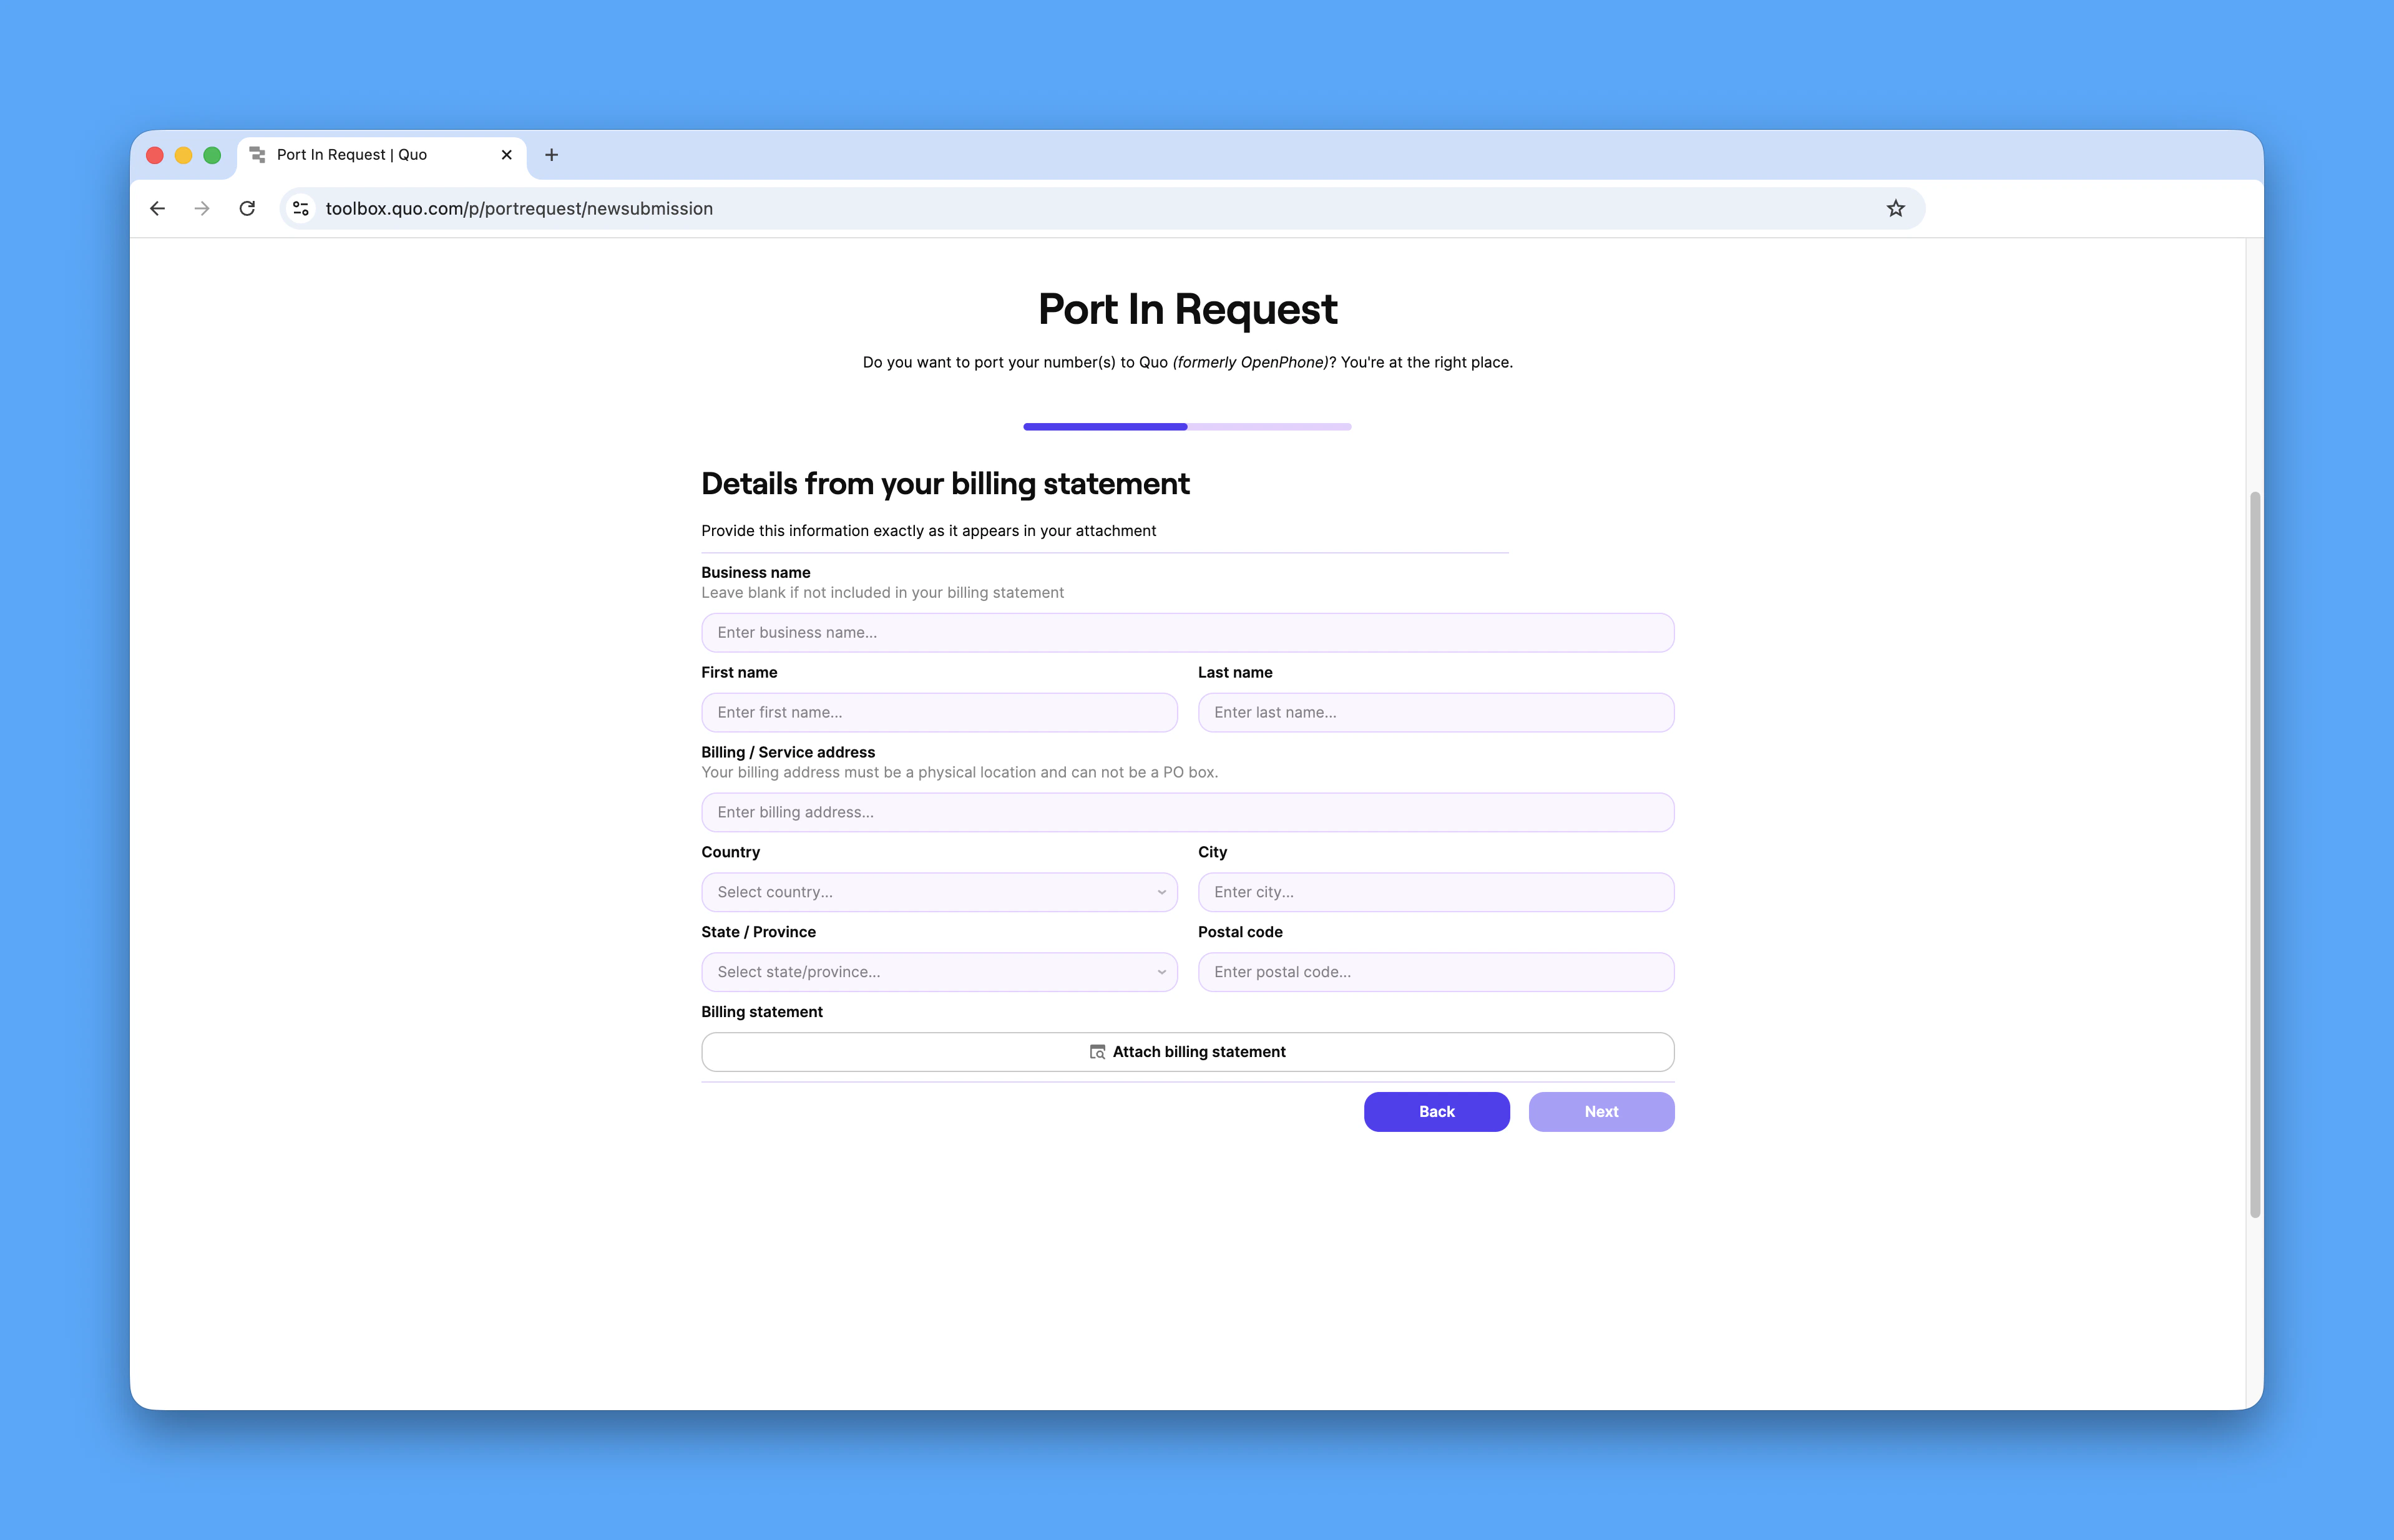Open the Select country dropdown

[x=939, y=892]
